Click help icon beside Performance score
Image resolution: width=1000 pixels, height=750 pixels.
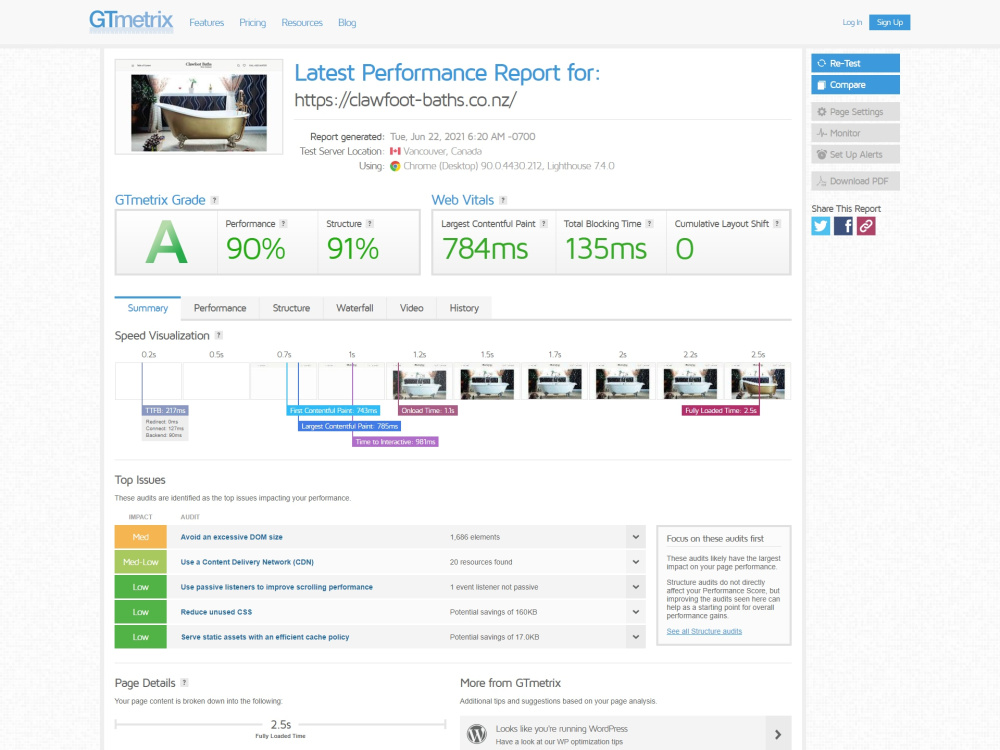tap(283, 224)
